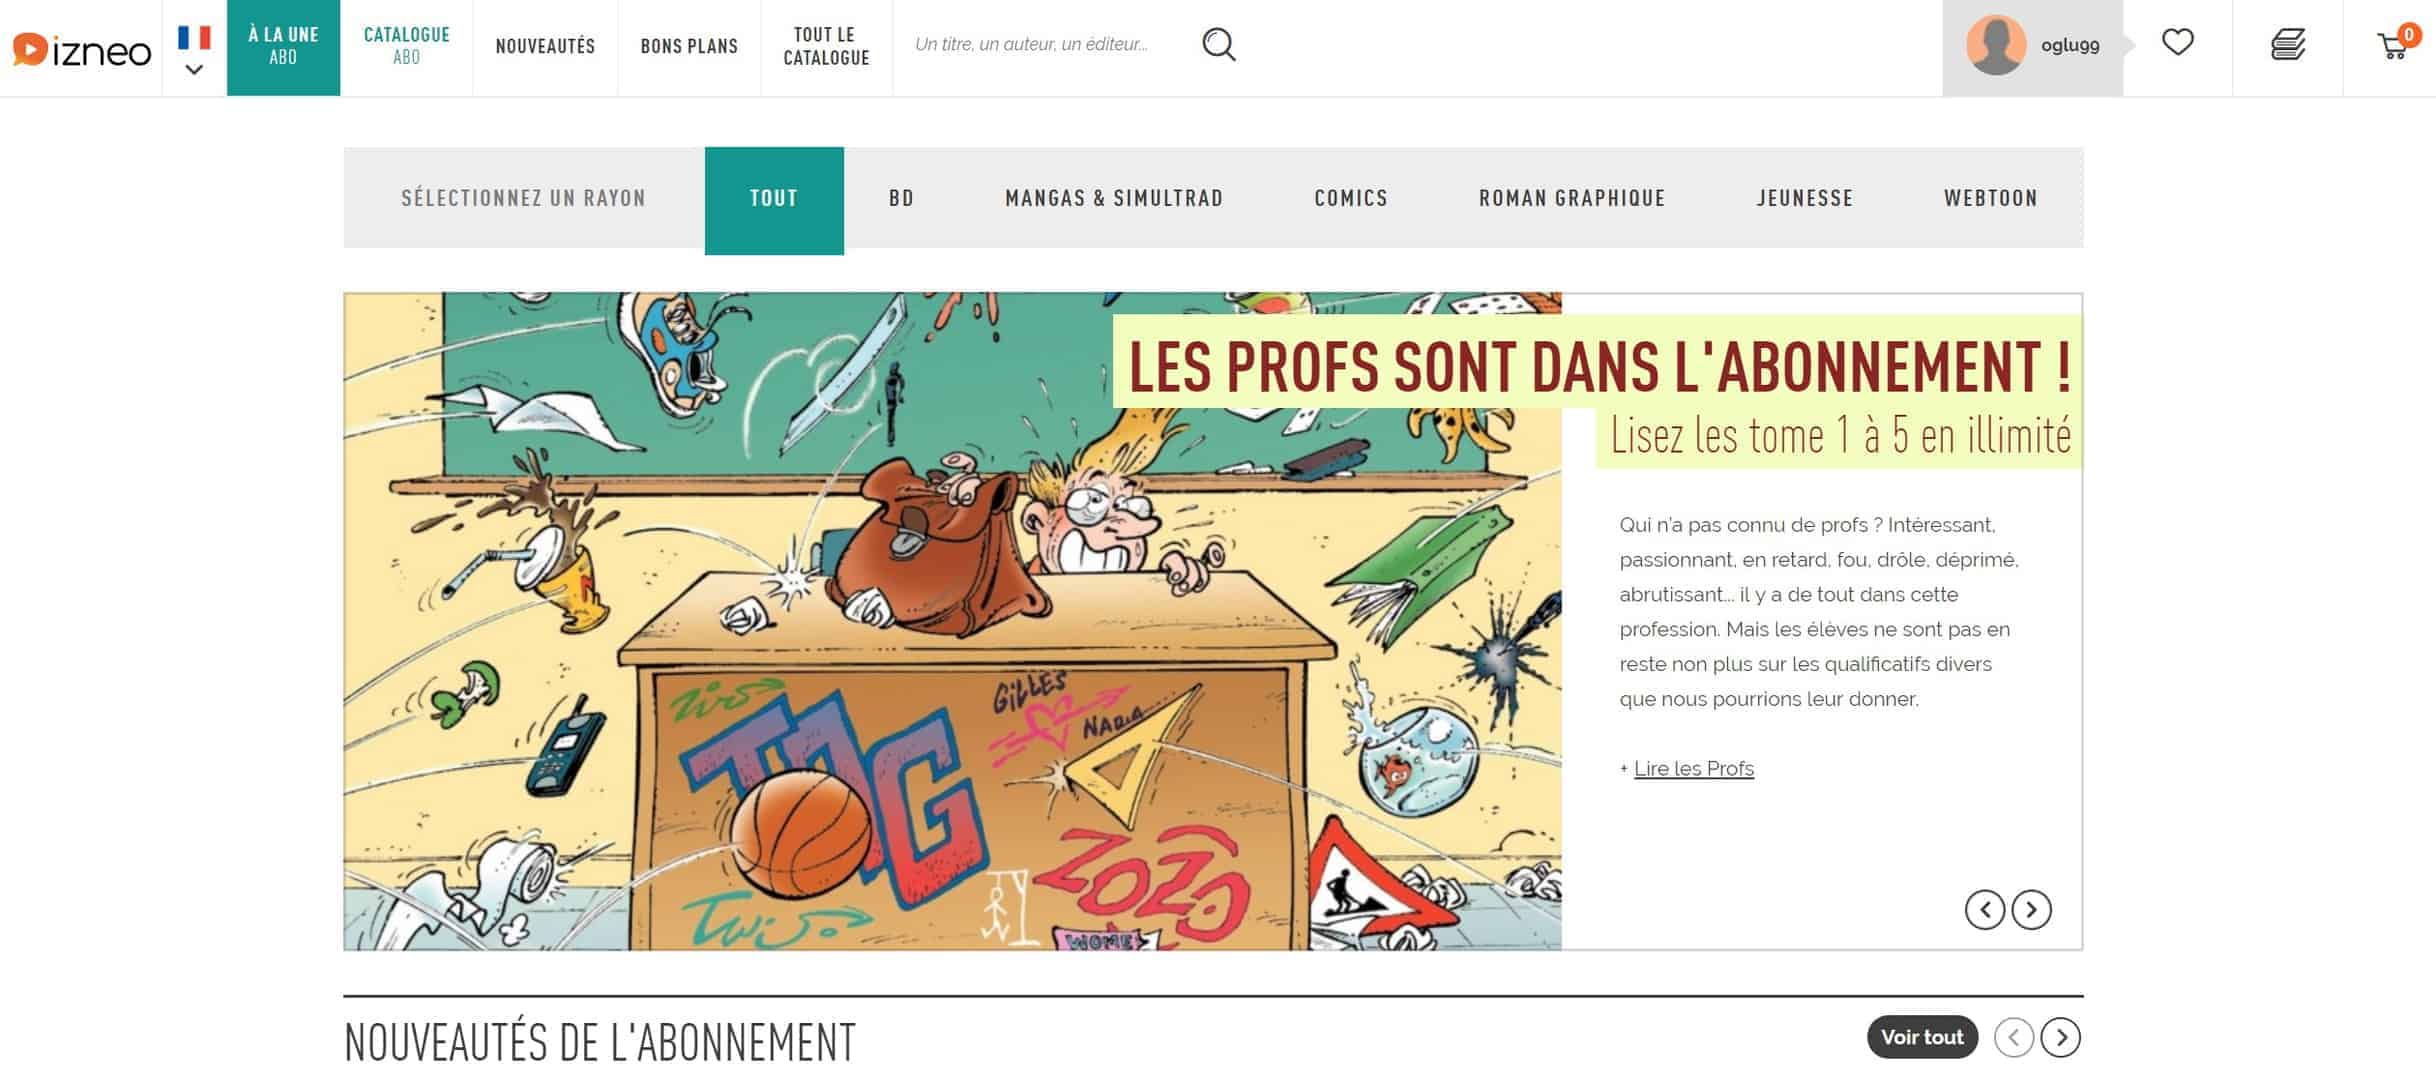The width and height of the screenshot is (2436, 1080).
Task: Click the oglu99 profile avatar
Action: coord(1996,45)
